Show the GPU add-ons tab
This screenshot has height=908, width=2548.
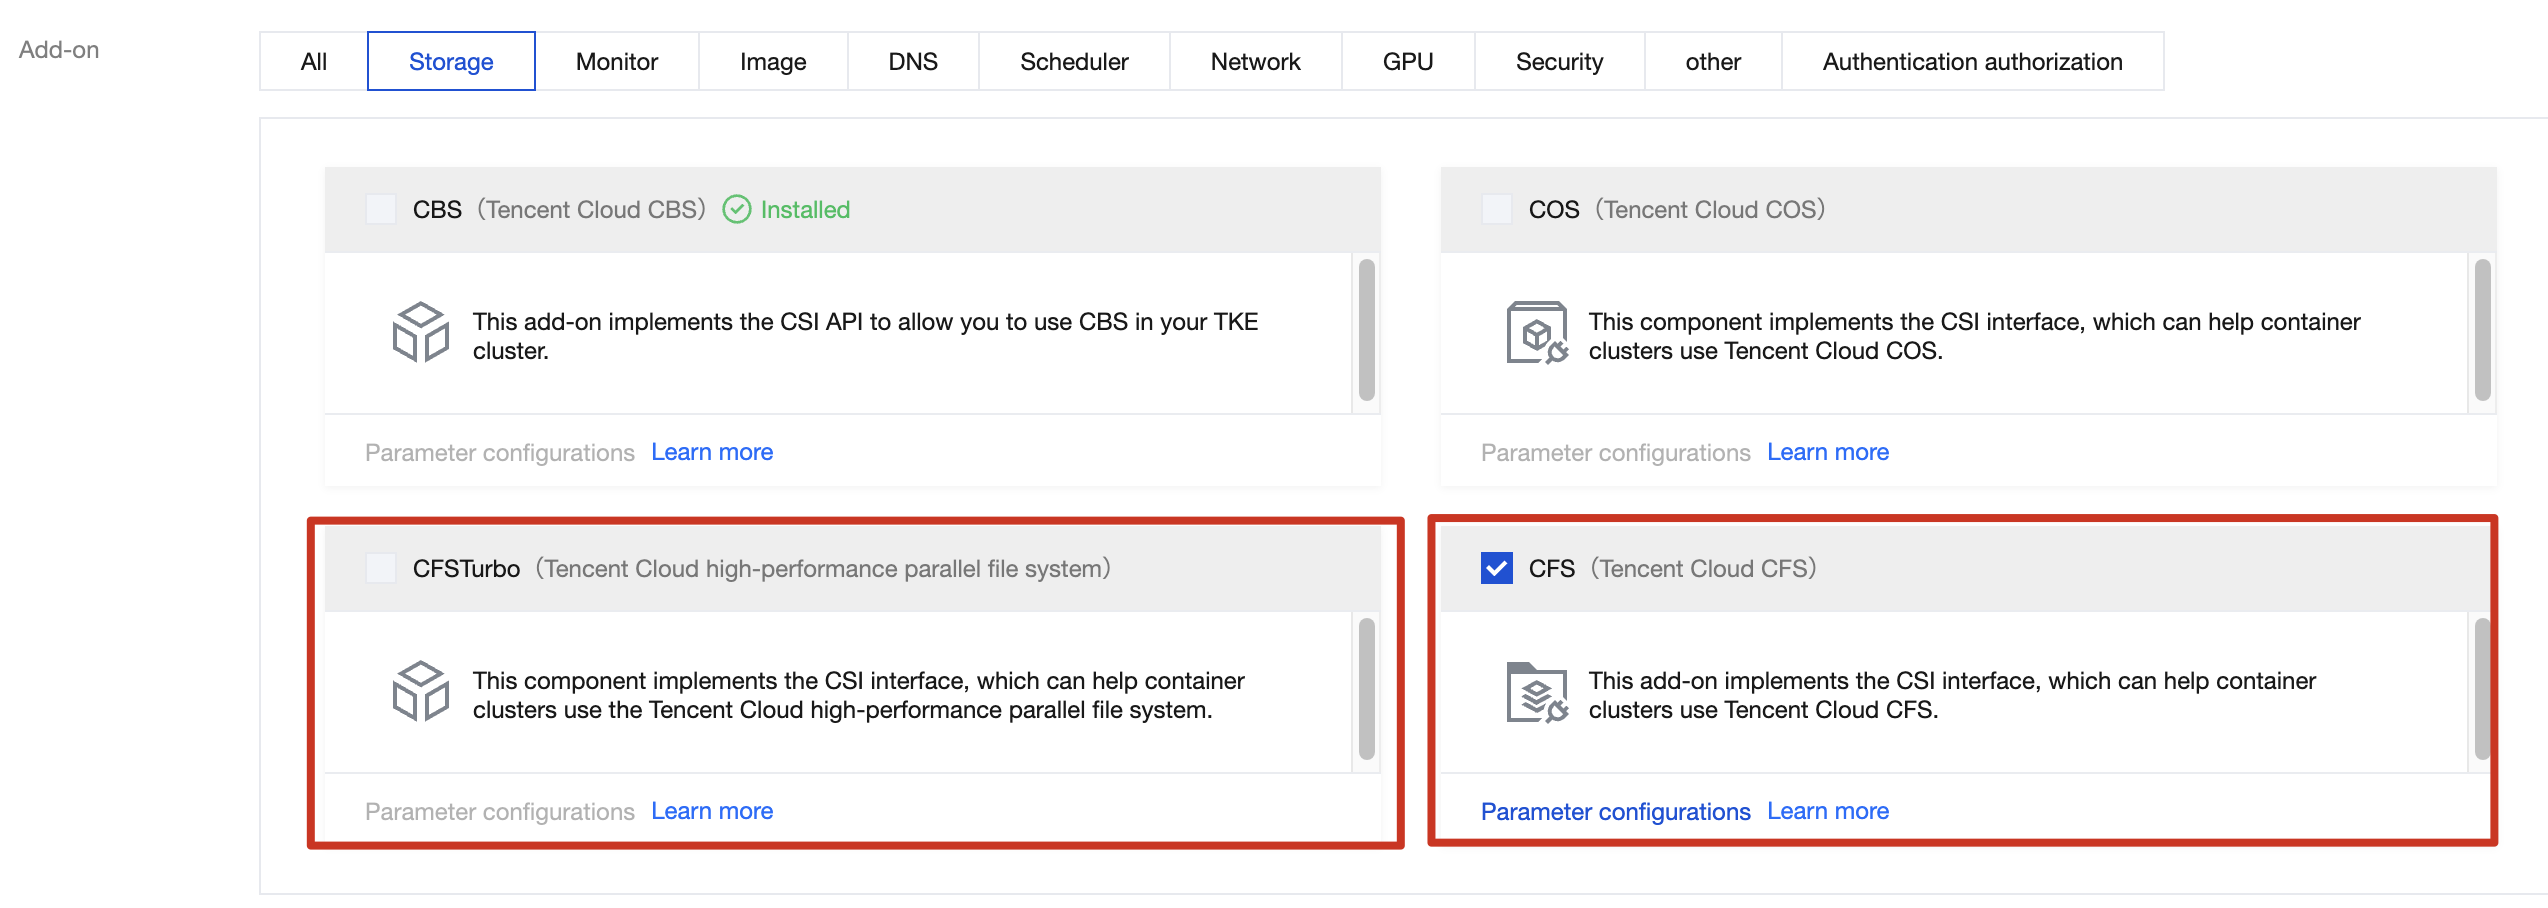(1407, 62)
